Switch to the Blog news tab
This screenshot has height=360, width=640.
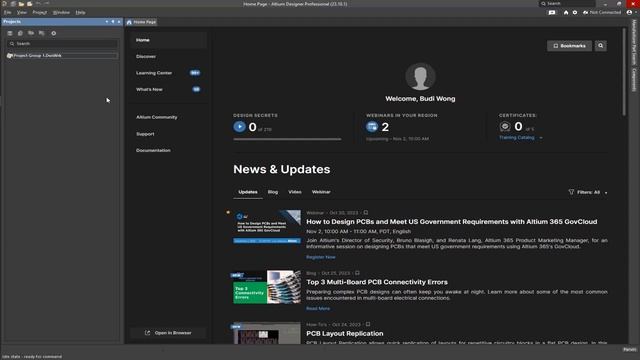point(273,192)
